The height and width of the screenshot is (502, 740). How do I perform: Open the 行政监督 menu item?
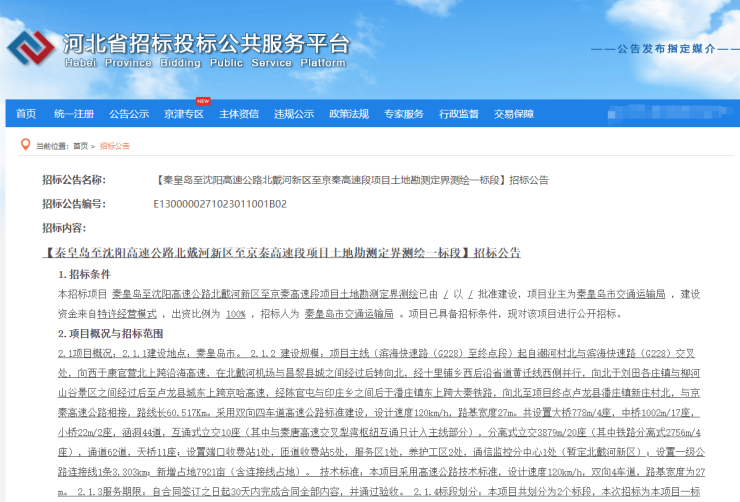[x=459, y=114]
